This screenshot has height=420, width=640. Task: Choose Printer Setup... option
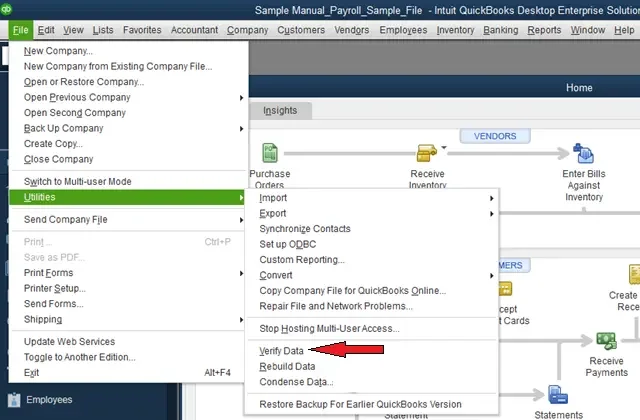coord(128,289)
